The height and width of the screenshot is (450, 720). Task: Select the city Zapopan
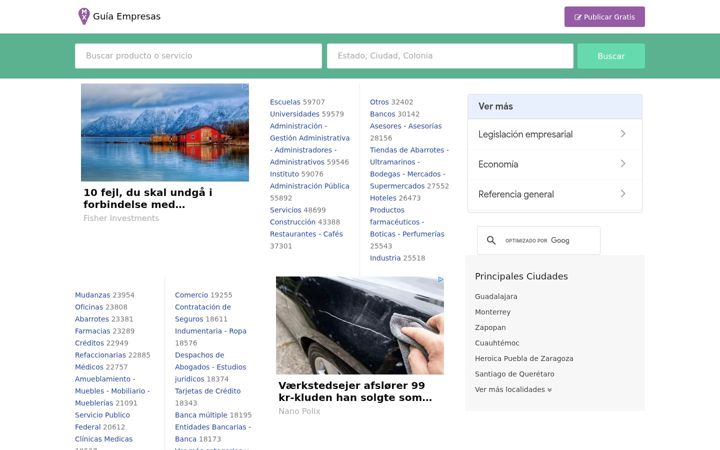pyautogui.click(x=490, y=327)
